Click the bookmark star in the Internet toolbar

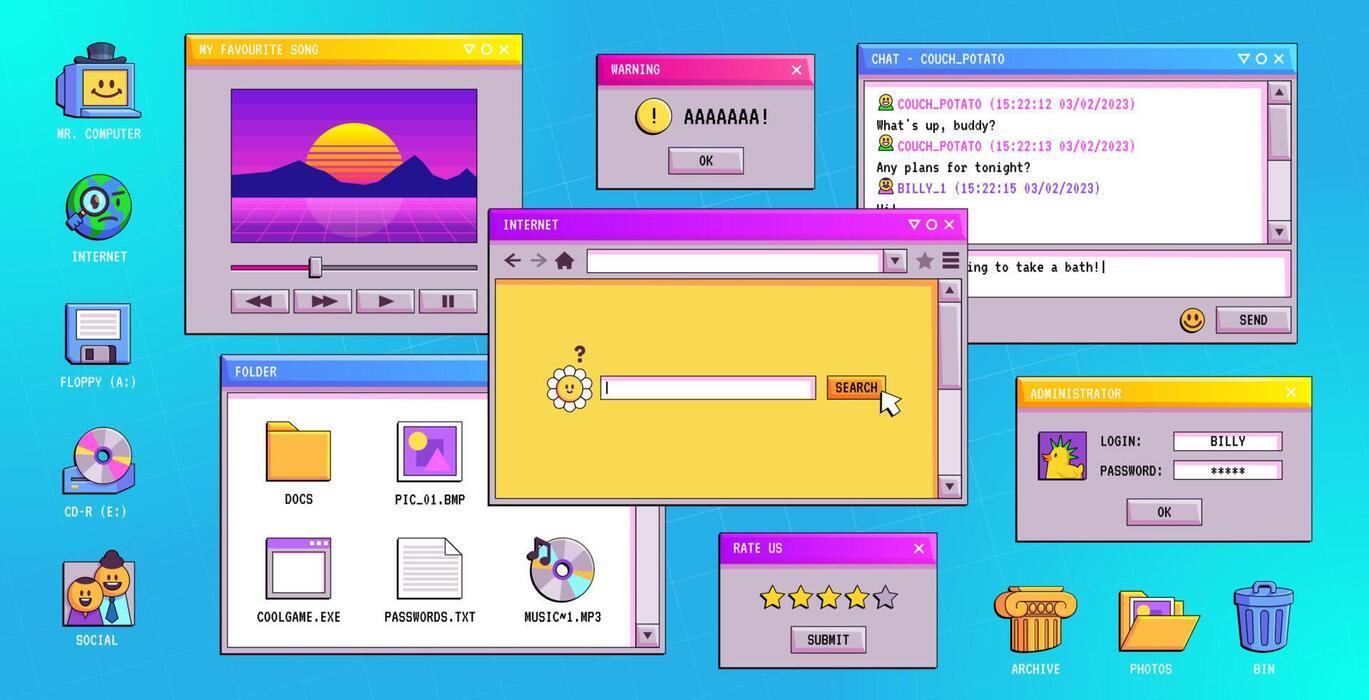[x=923, y=260]
